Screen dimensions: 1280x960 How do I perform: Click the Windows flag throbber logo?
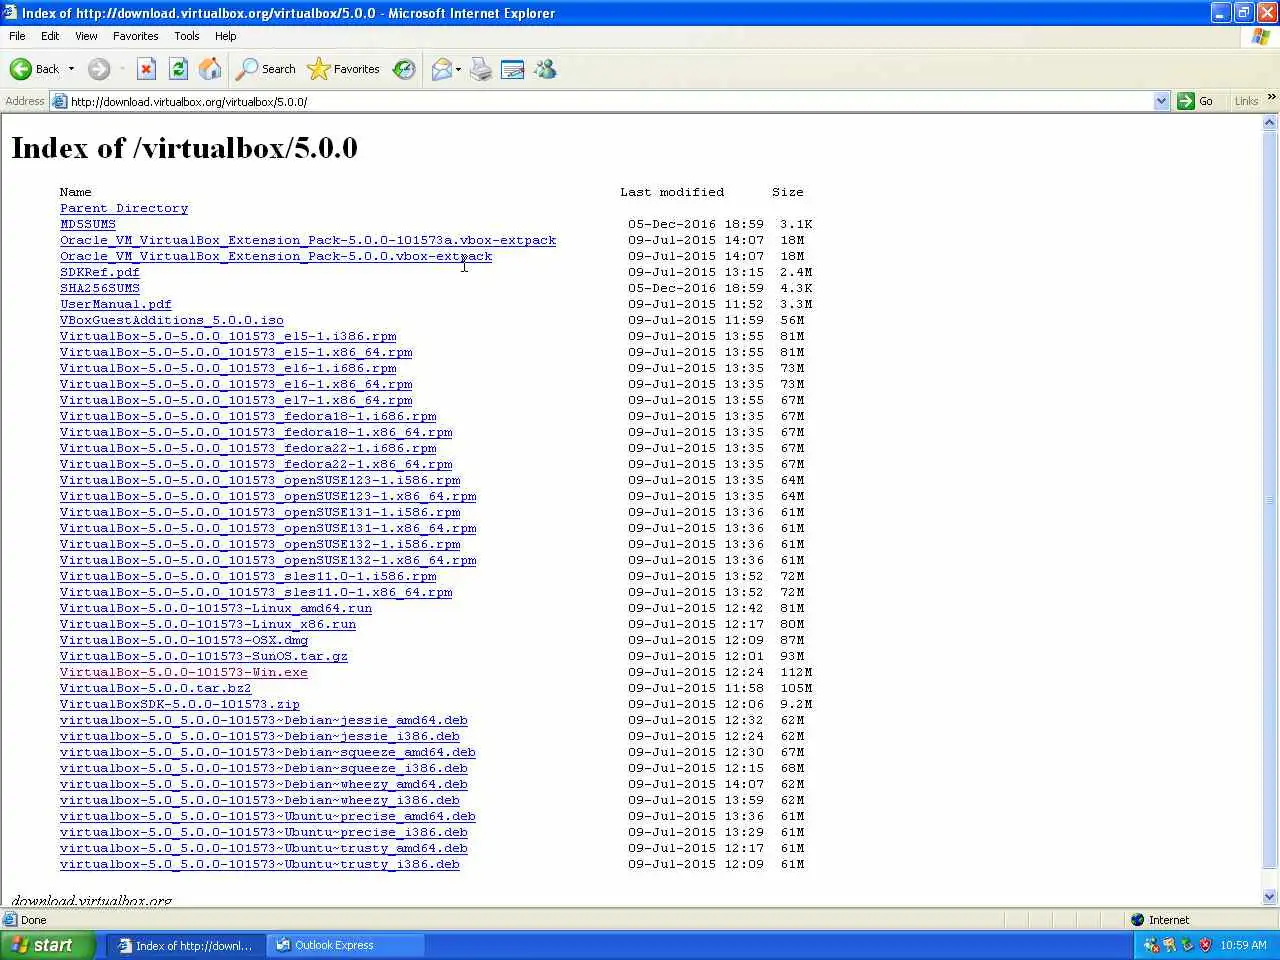click(x=1261, y=36)
